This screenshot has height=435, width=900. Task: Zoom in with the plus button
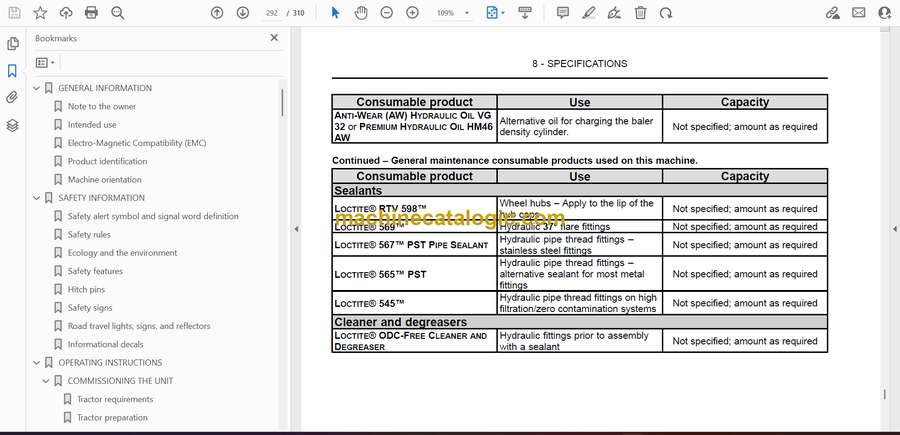point(412,13)
